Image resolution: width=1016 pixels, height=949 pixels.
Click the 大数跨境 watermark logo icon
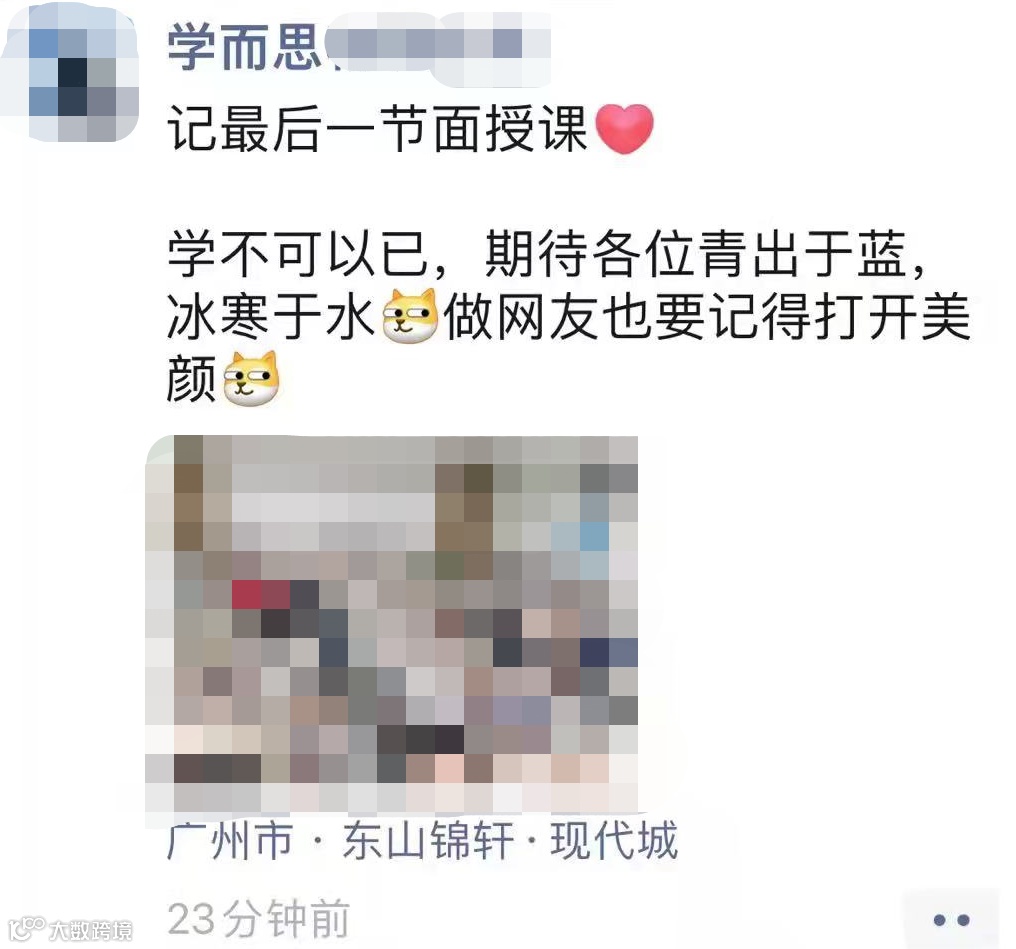(x=27, y=929)
